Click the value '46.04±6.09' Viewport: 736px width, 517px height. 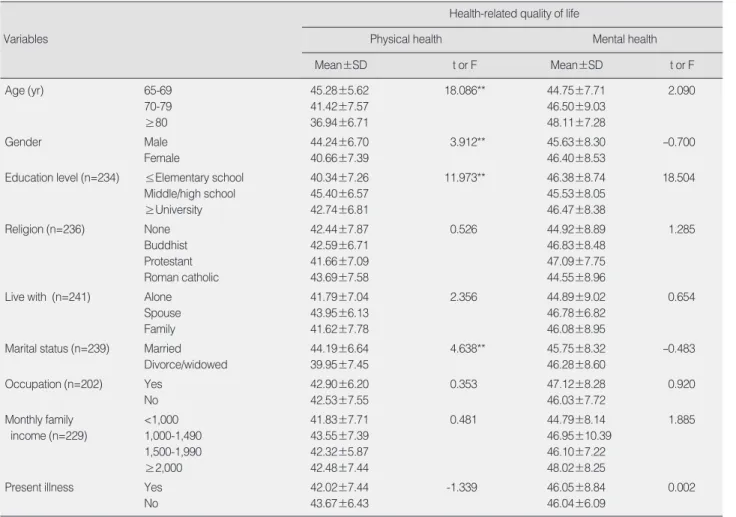pyautogui.click(x=576, y=503)
